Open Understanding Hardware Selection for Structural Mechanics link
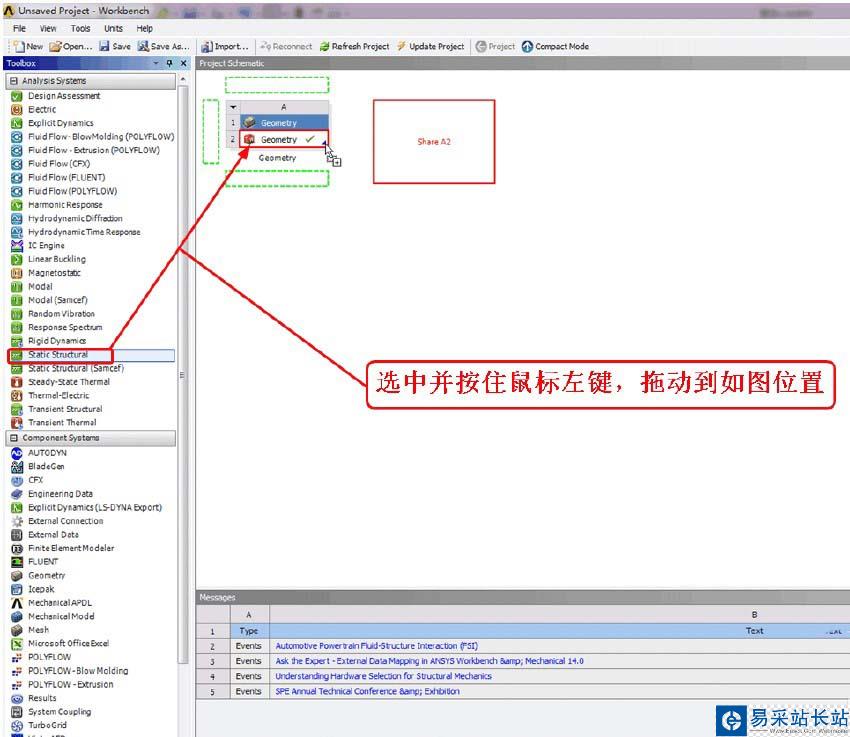This screenshot has height=737, width=850. pyautogui.click(x=383, y=676)
